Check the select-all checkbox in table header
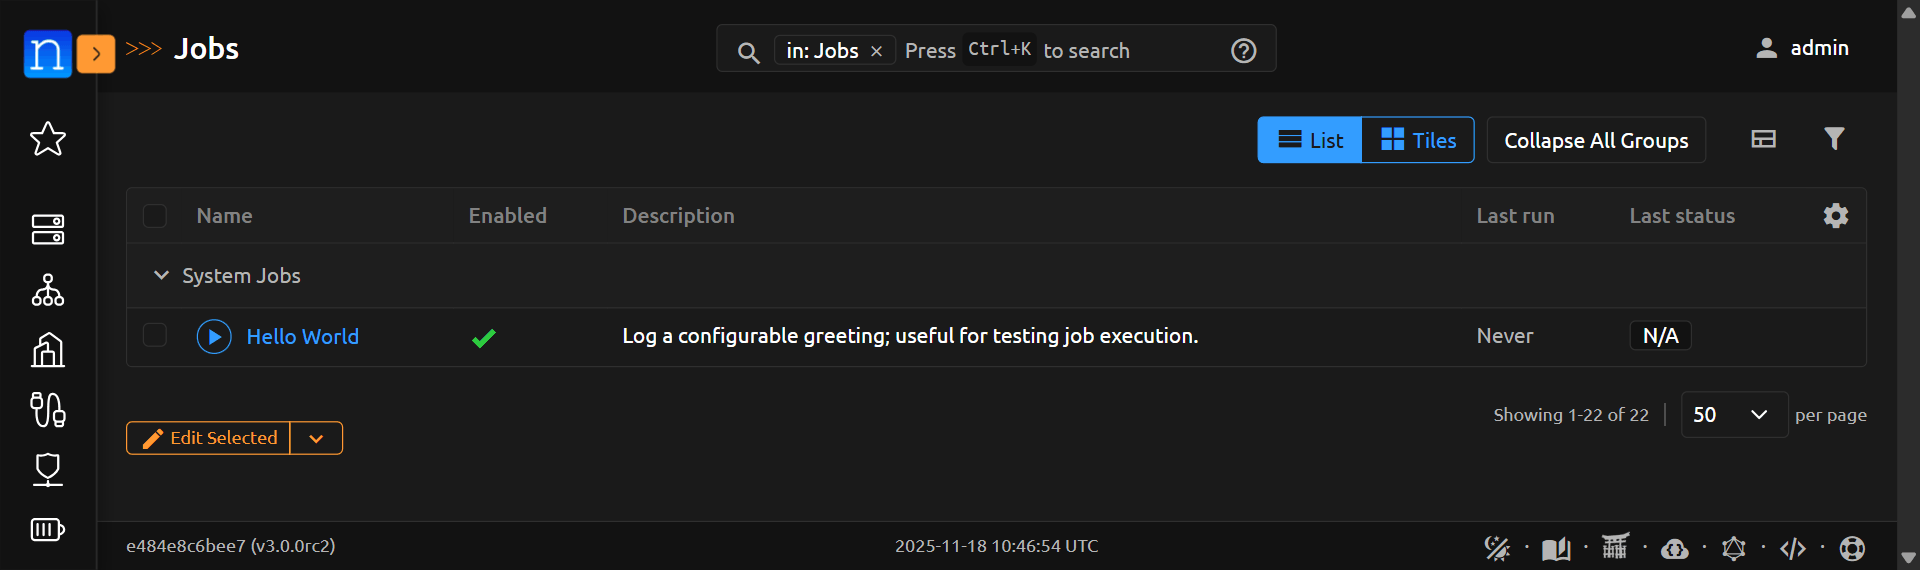Viewport: 1920px width, 570px height. pos(155,216)
